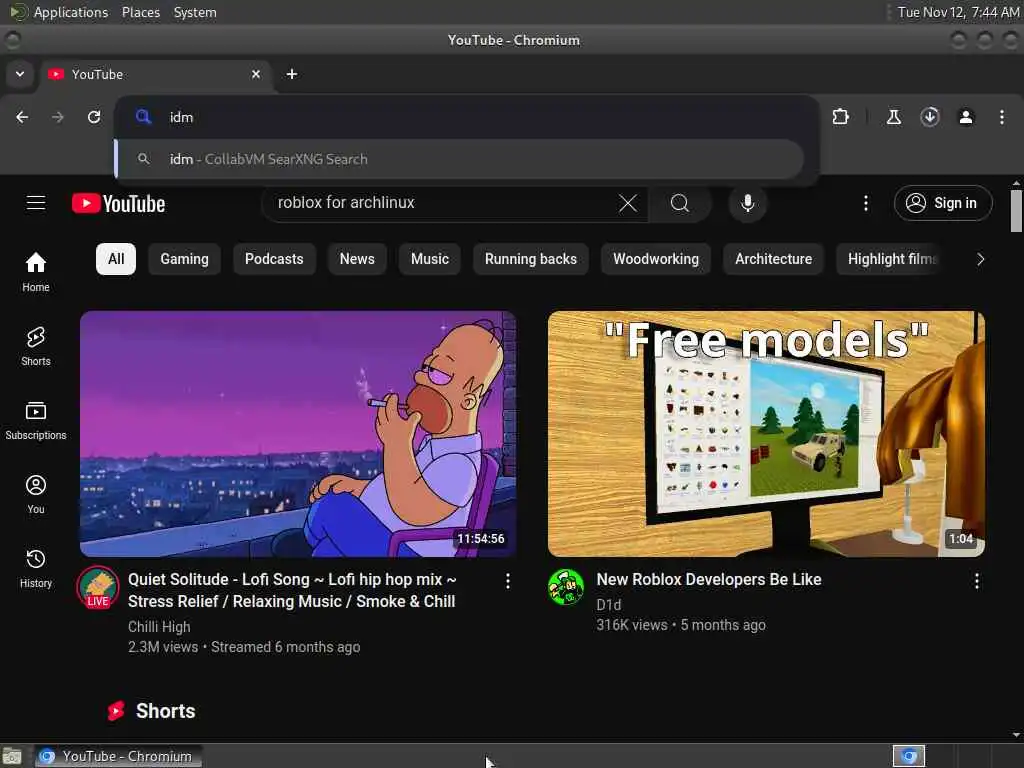Clear the YouTube search box text
The image size is (1024, 768).
(x=628, y=203)
